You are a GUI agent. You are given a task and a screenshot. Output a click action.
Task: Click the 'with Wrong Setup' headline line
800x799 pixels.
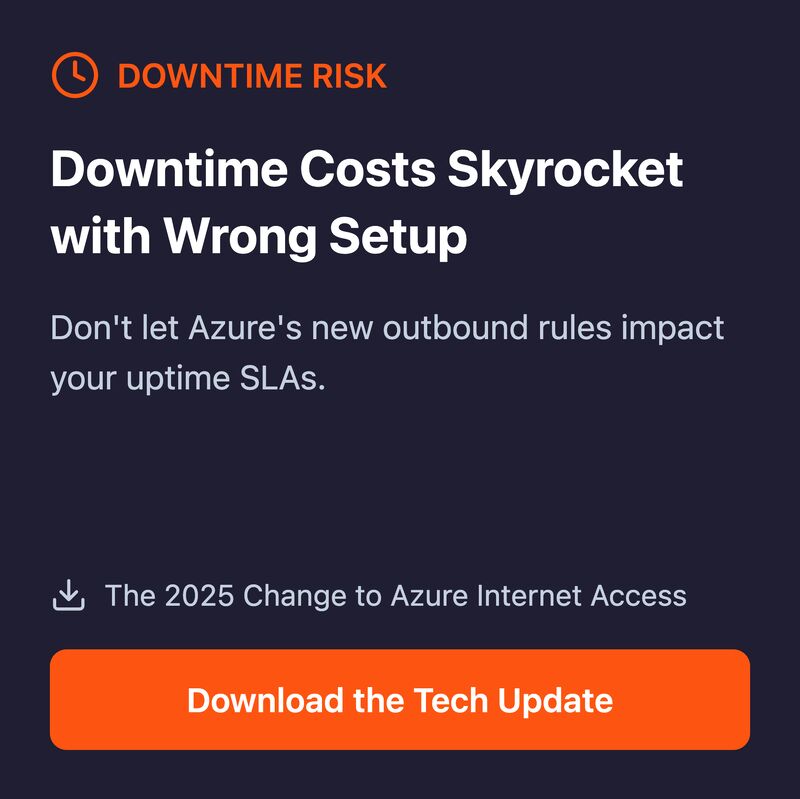click(x=259, y=236)
